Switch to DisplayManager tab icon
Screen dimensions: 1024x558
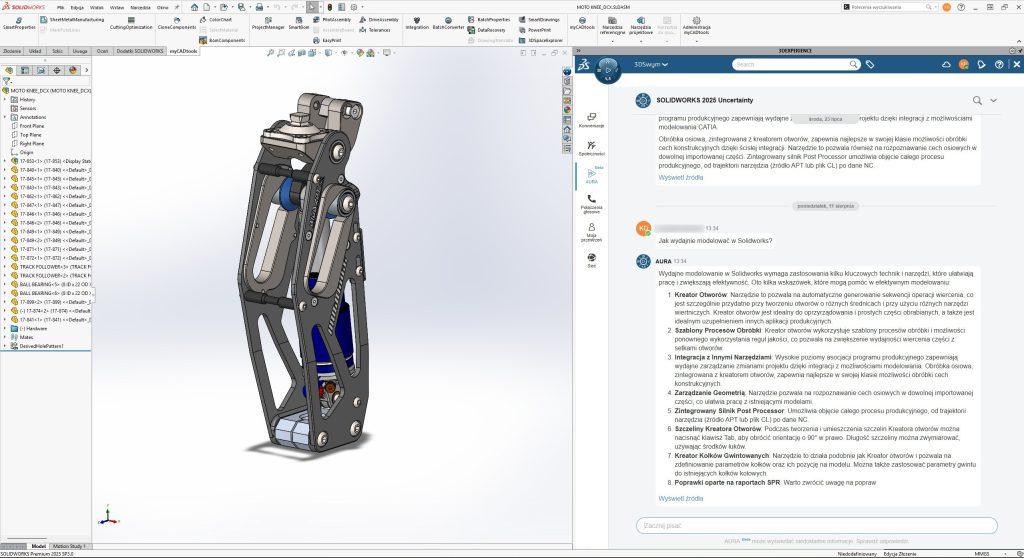coord(72,70)
